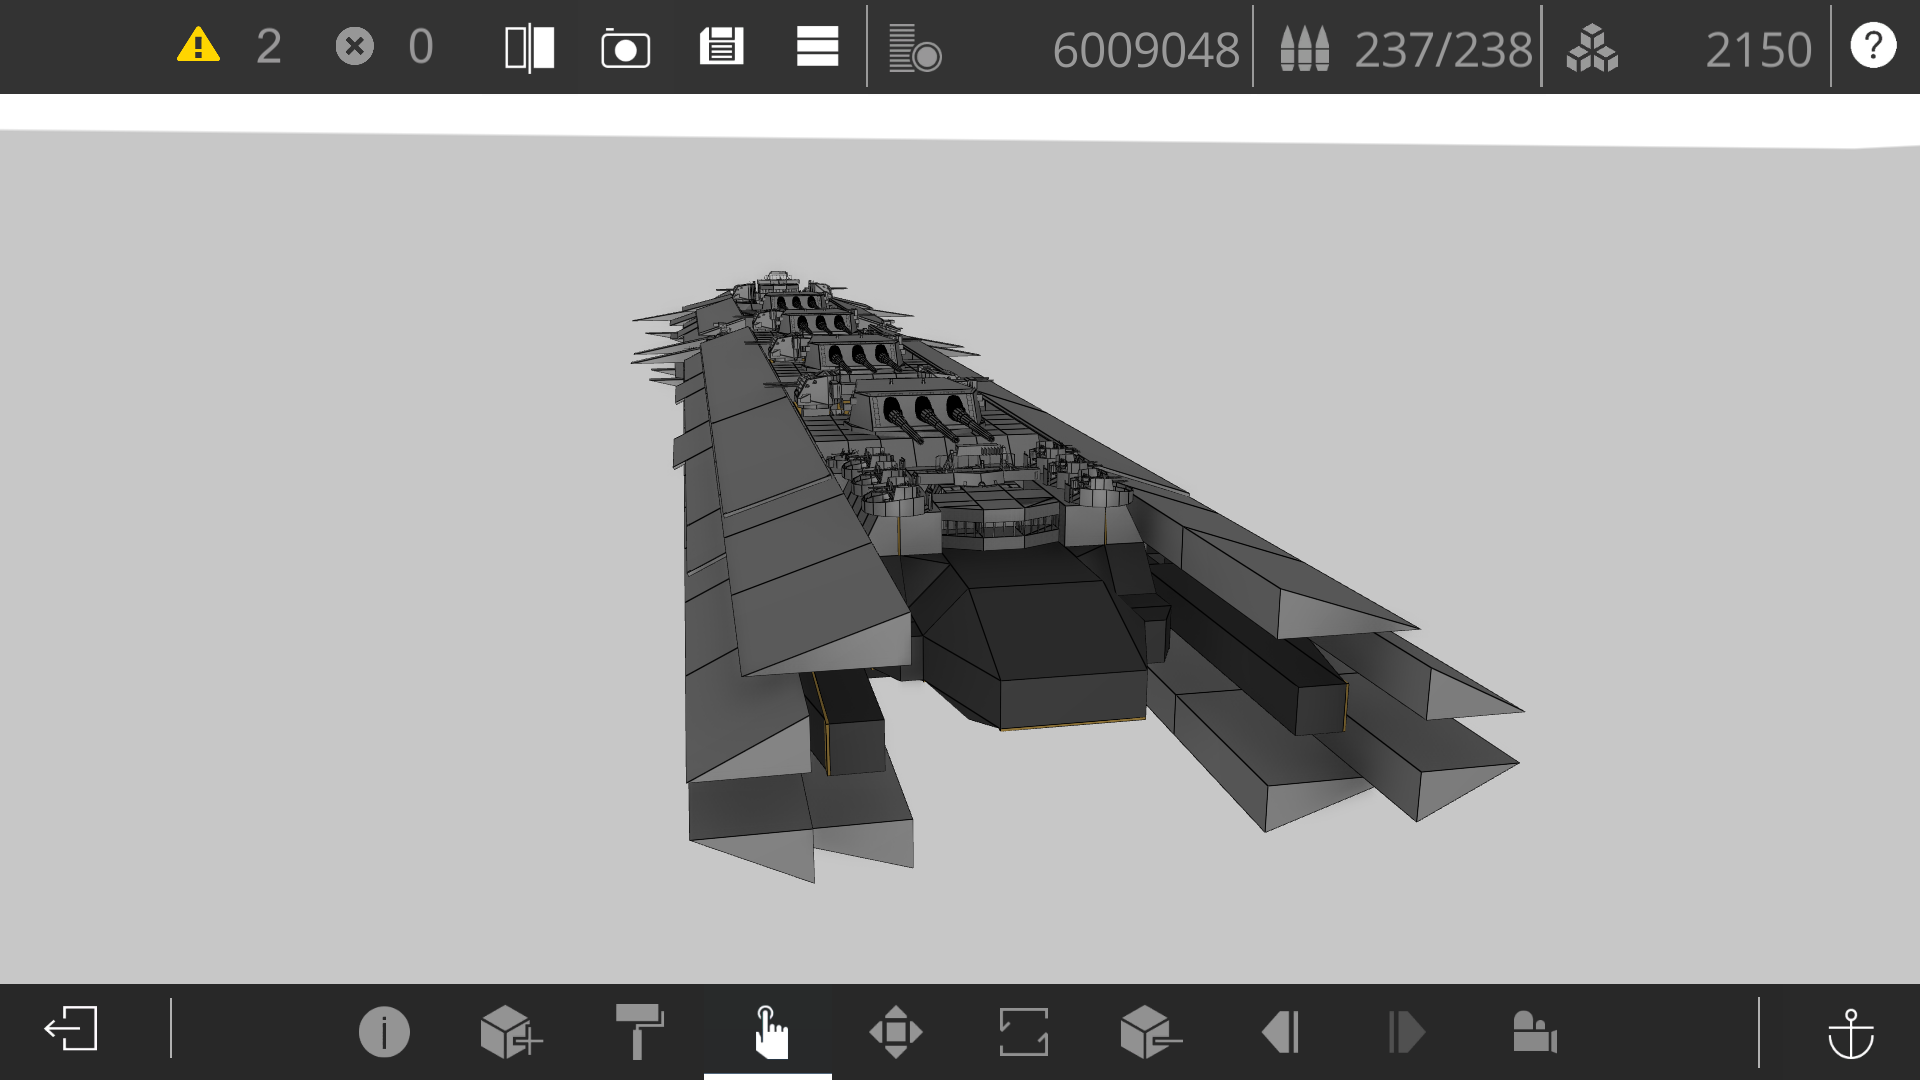Viewport: 1920px width, 1080px height.
Task: Select the move arrows tool
Action: coord(896,1032)
